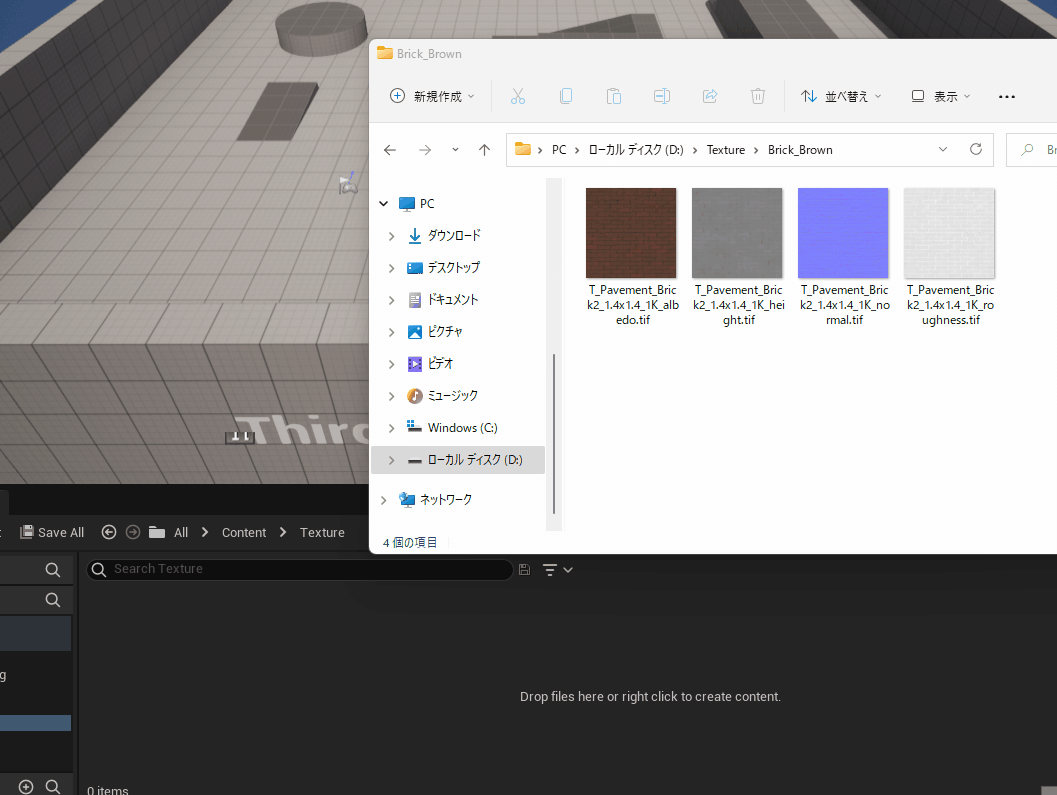Click Save All in Unreal content browser
The height and width of the screenshot is (795, 1057).
[52, 532]
